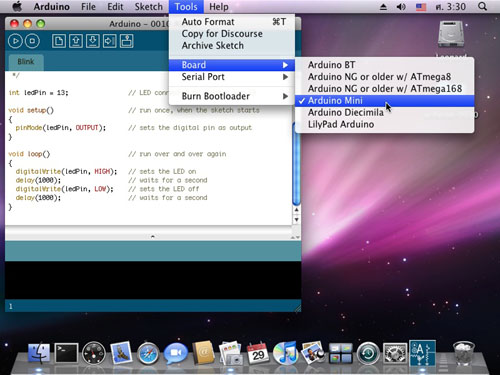Open Preview icon in the dock
This screenshot has height=375, width=500.
coord(230,353)
